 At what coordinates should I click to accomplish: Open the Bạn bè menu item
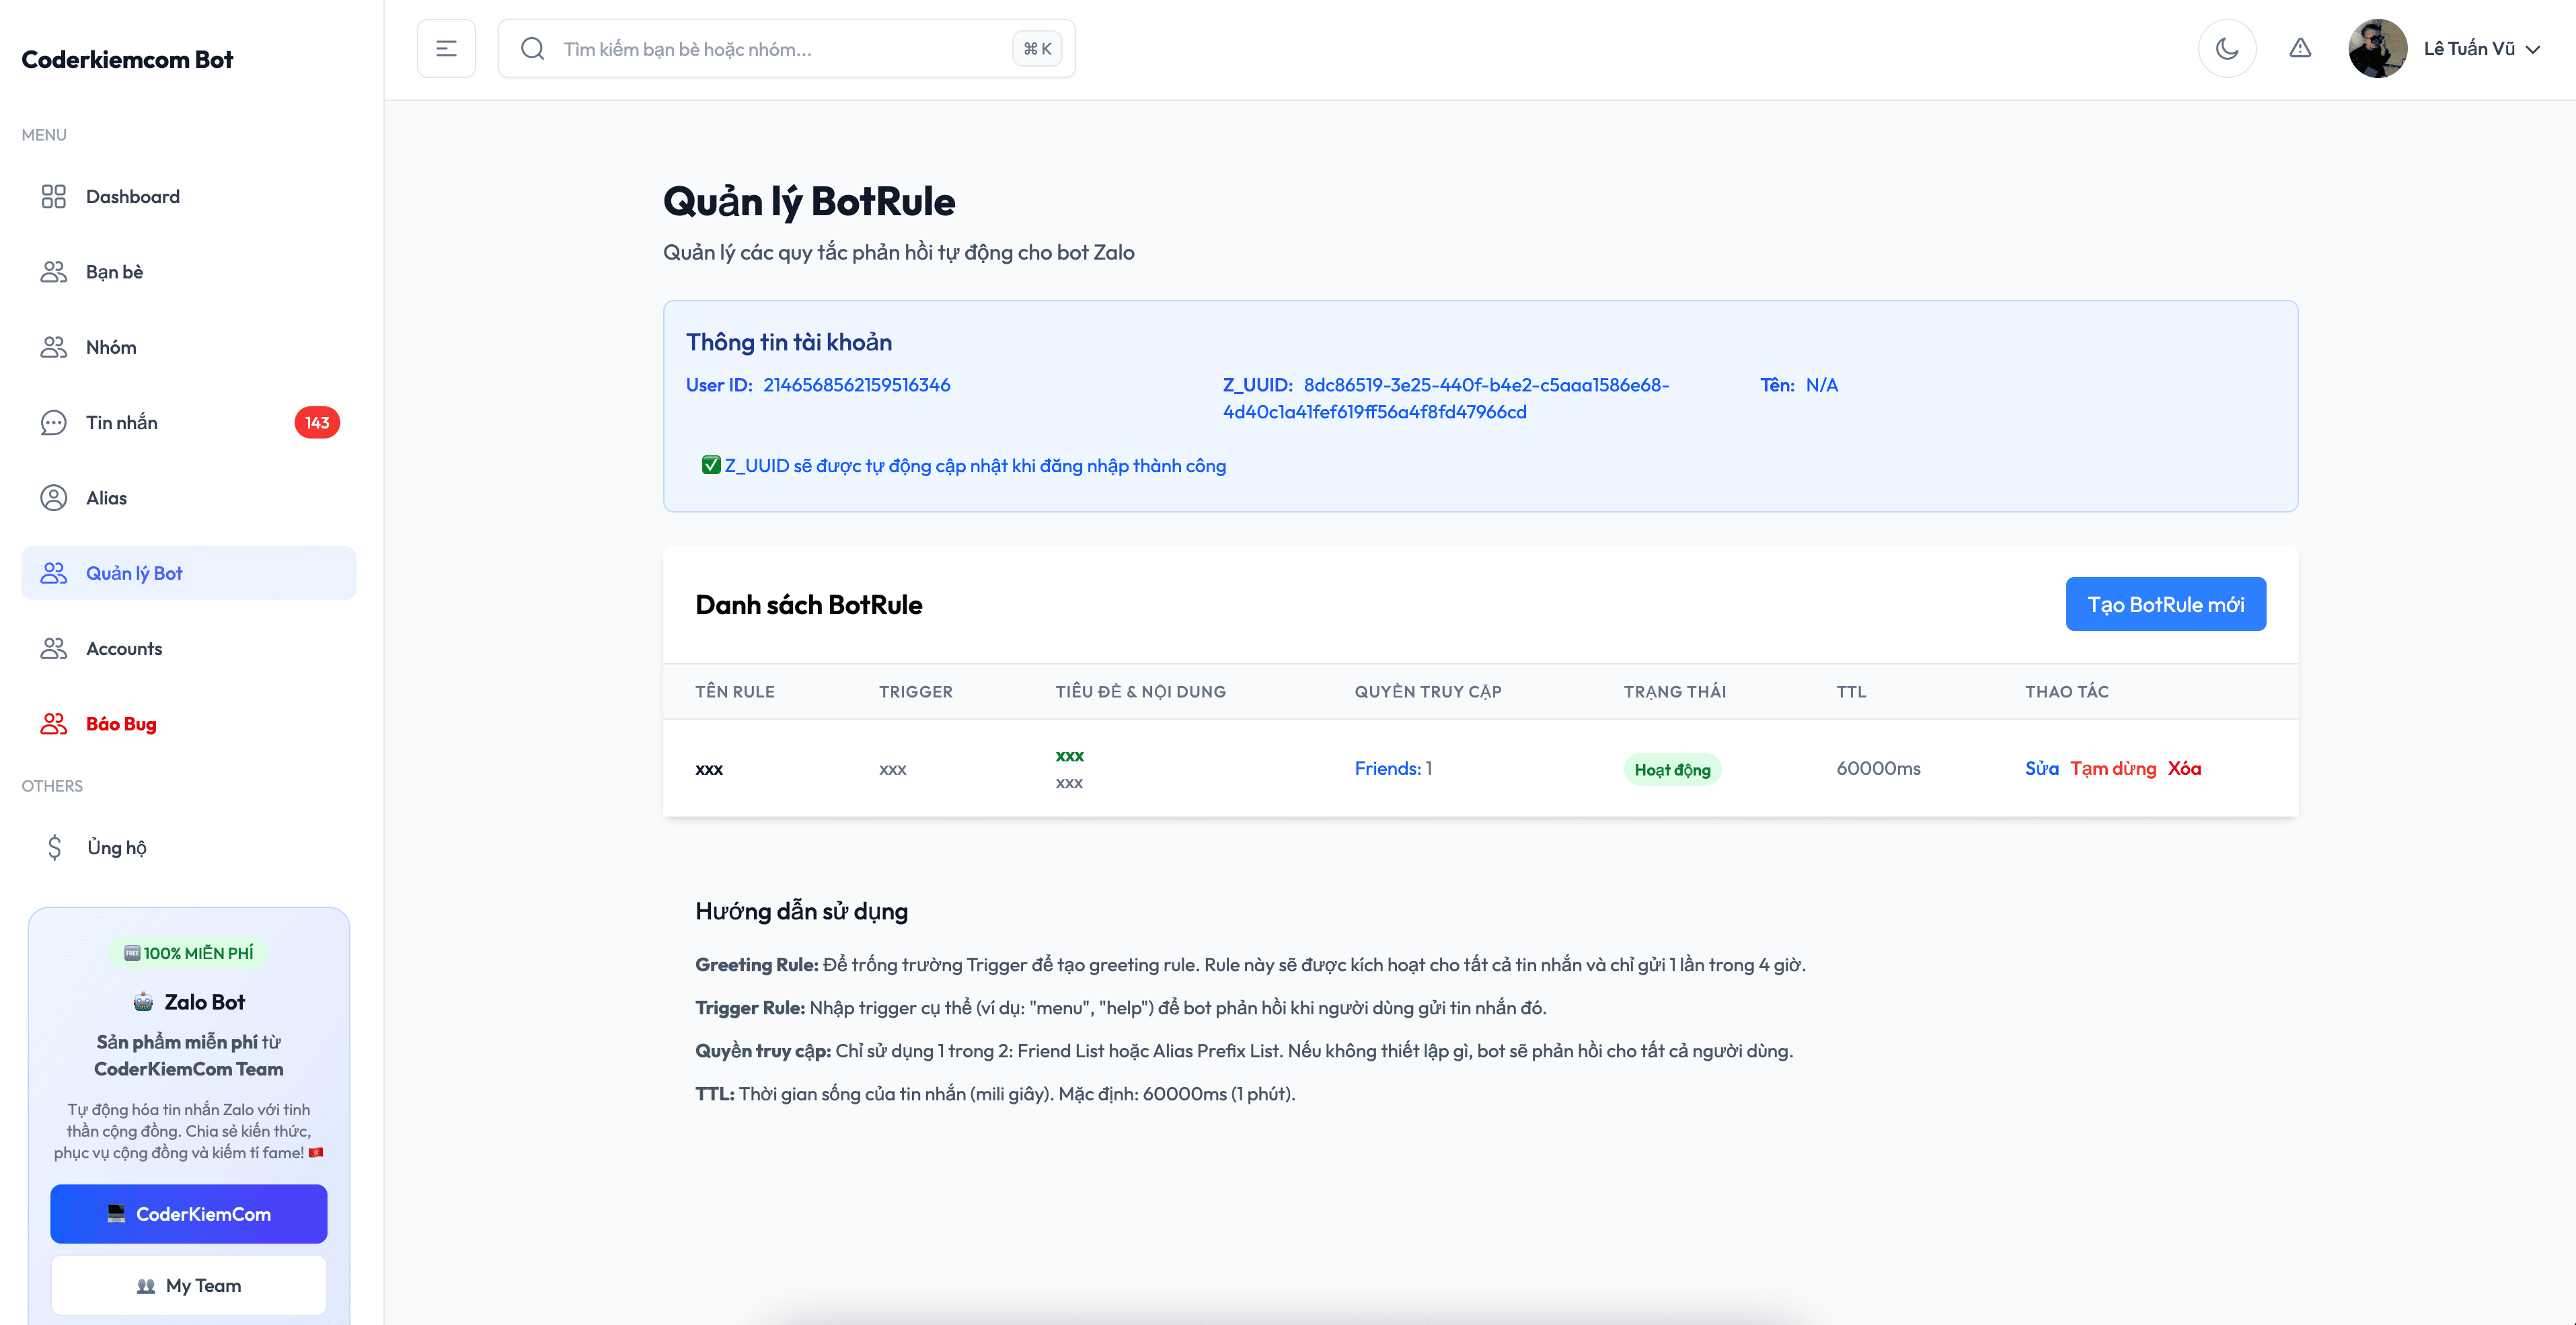pos(114,272)
